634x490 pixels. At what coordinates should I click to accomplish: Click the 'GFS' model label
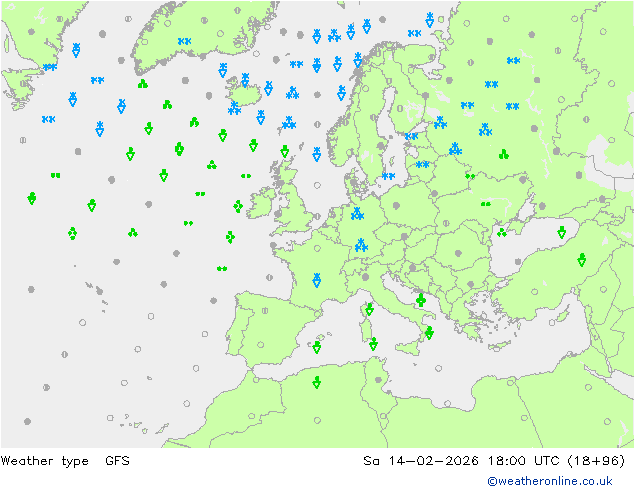117,460
